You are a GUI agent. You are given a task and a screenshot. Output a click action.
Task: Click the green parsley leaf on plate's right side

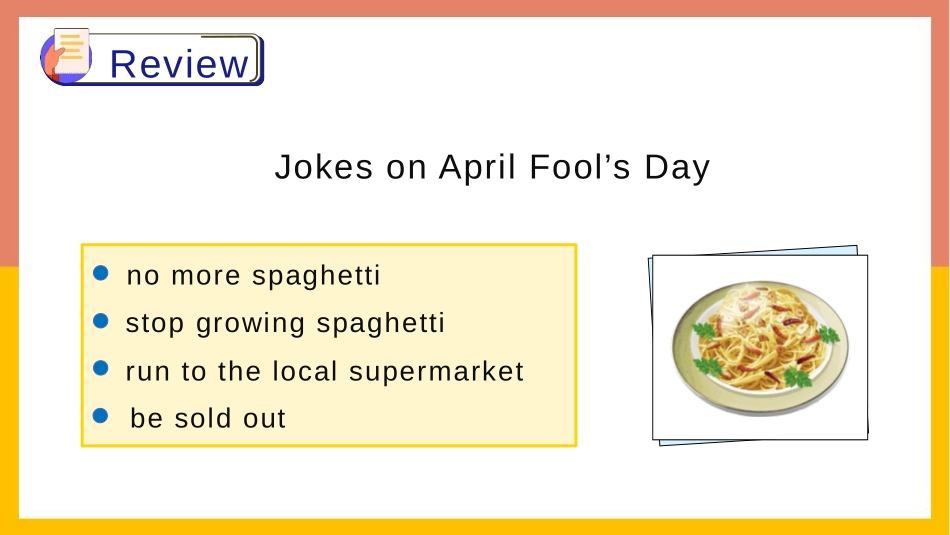click(x=828, y=334)
